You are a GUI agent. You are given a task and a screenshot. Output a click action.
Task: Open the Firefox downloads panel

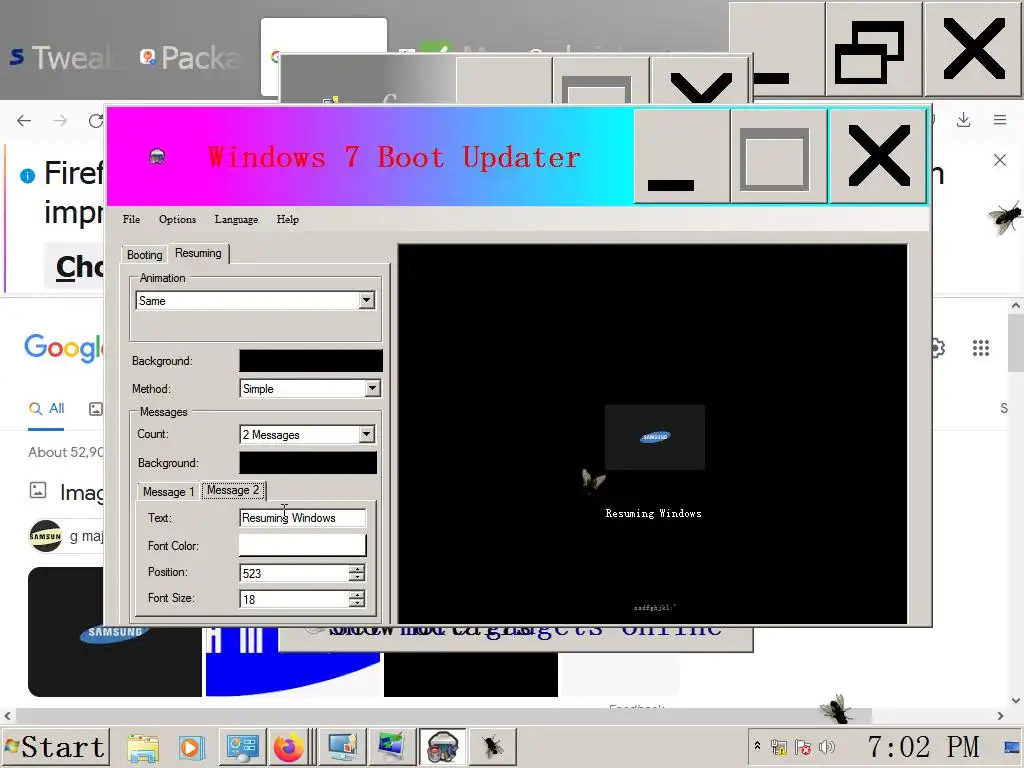[x=963, y=120]
